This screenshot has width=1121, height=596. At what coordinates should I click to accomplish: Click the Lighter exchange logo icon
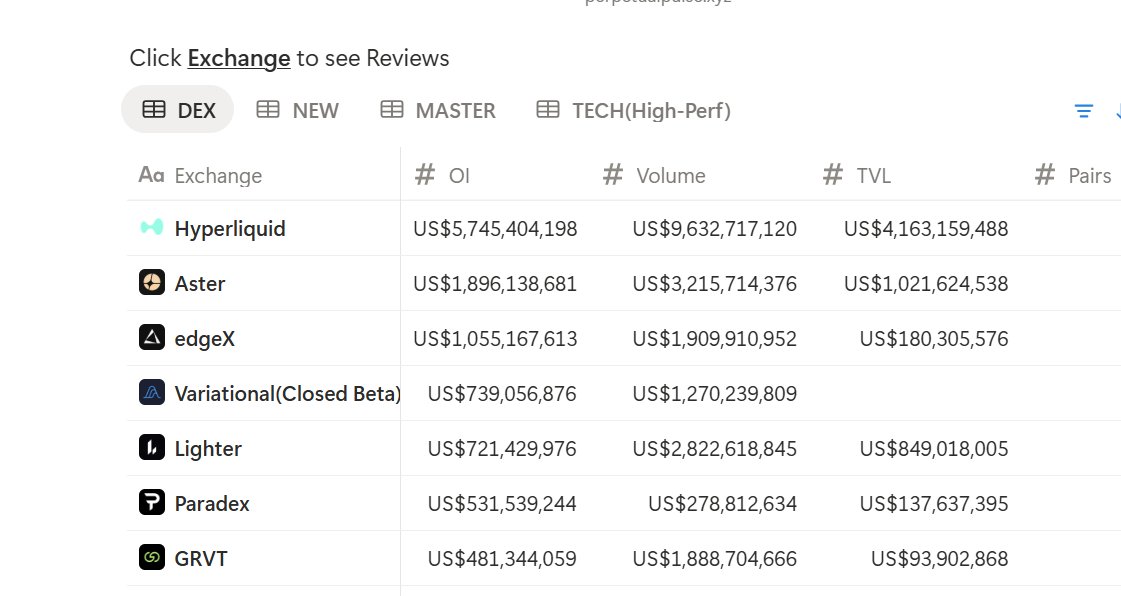click(x=151, y=448)
